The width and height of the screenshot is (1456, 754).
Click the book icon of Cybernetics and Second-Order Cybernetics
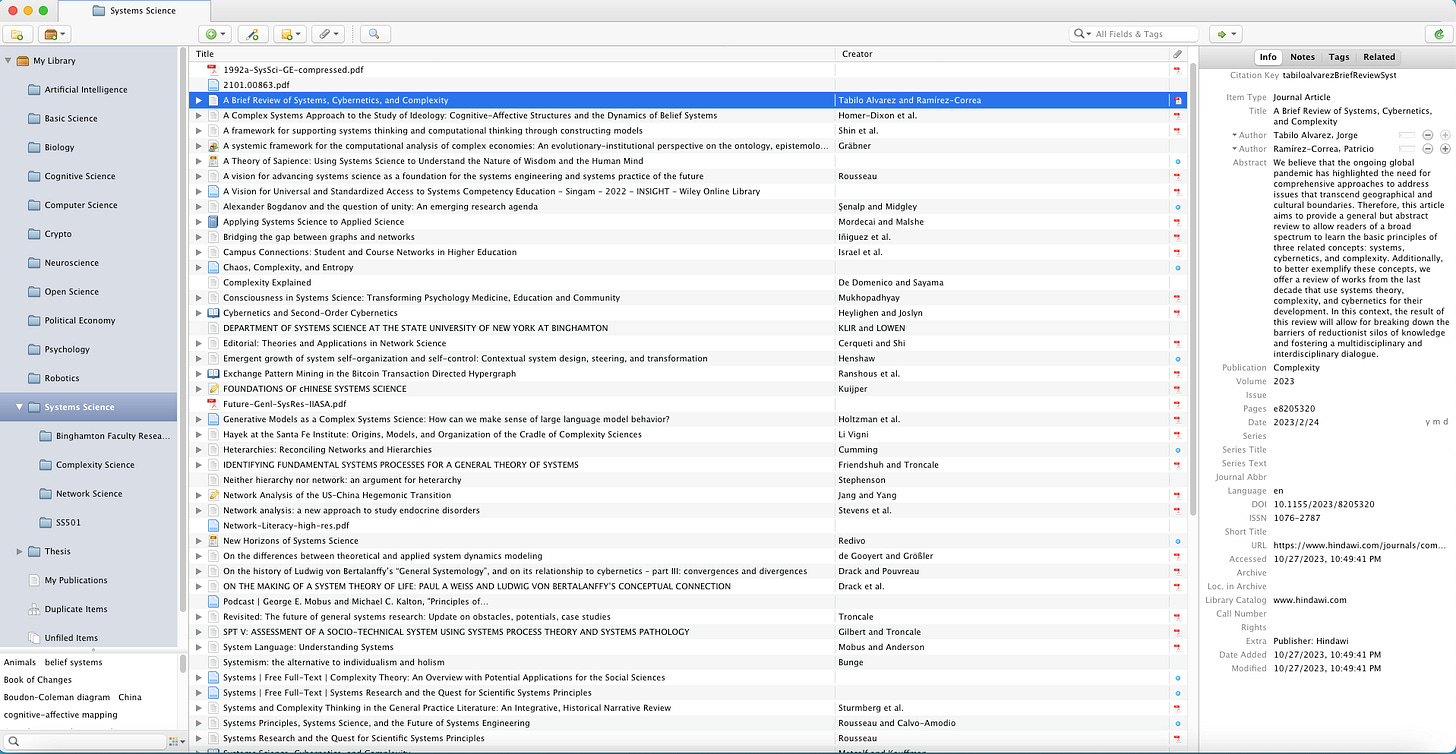click(212, 313)
